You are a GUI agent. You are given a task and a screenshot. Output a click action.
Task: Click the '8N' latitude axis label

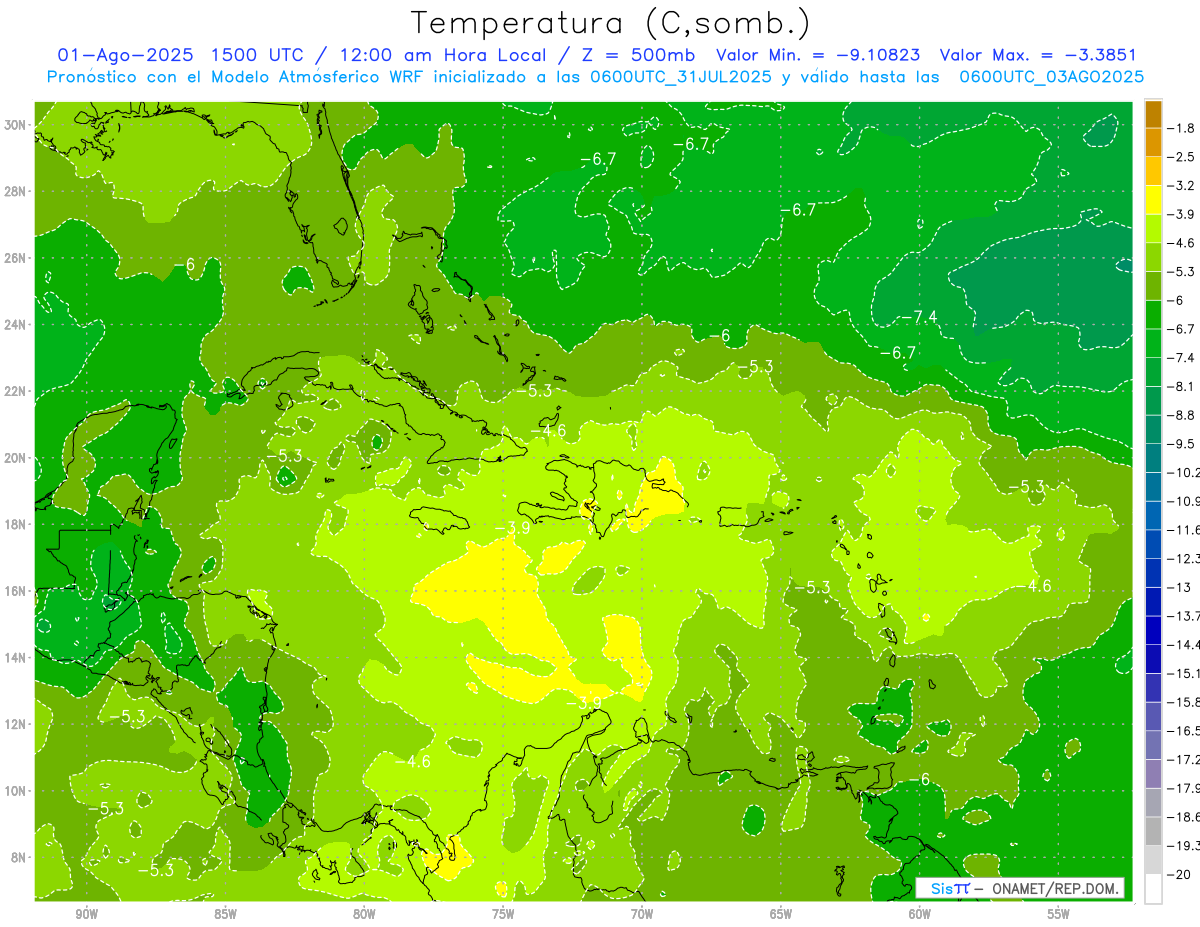coord(19,857)
